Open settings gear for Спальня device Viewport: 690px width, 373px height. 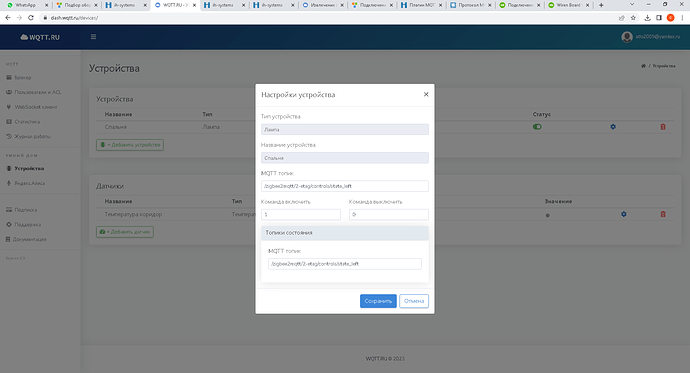point(613,127)
